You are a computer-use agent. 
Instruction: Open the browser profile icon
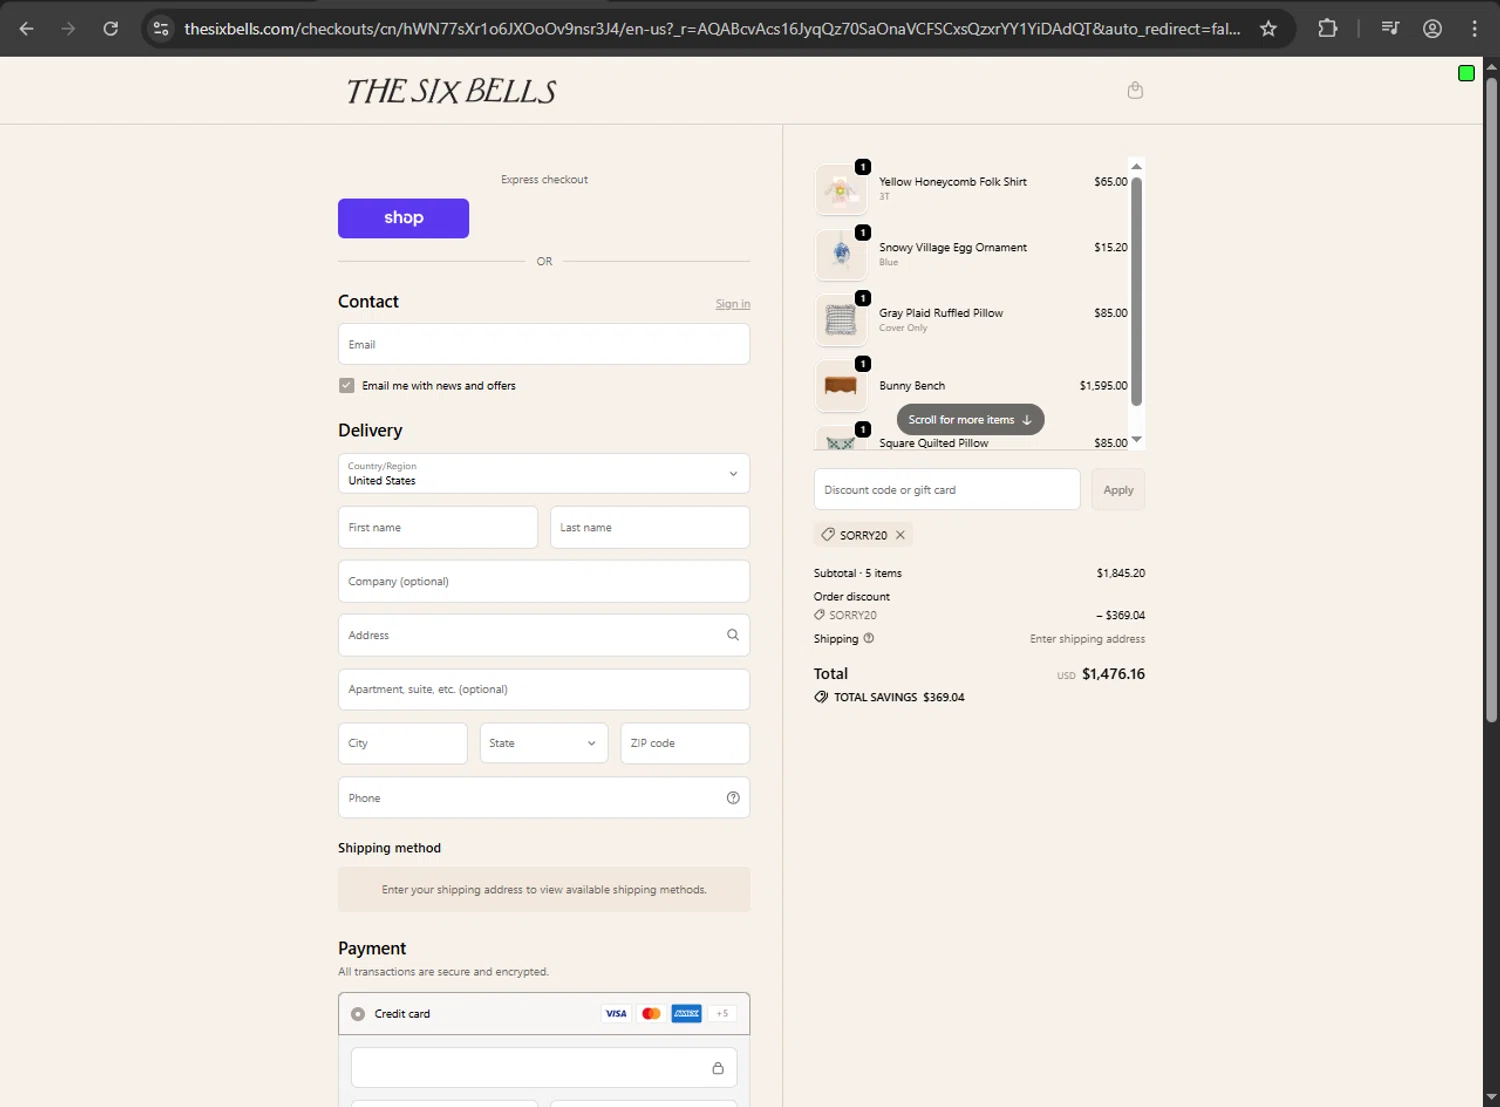click(1432, 29)
